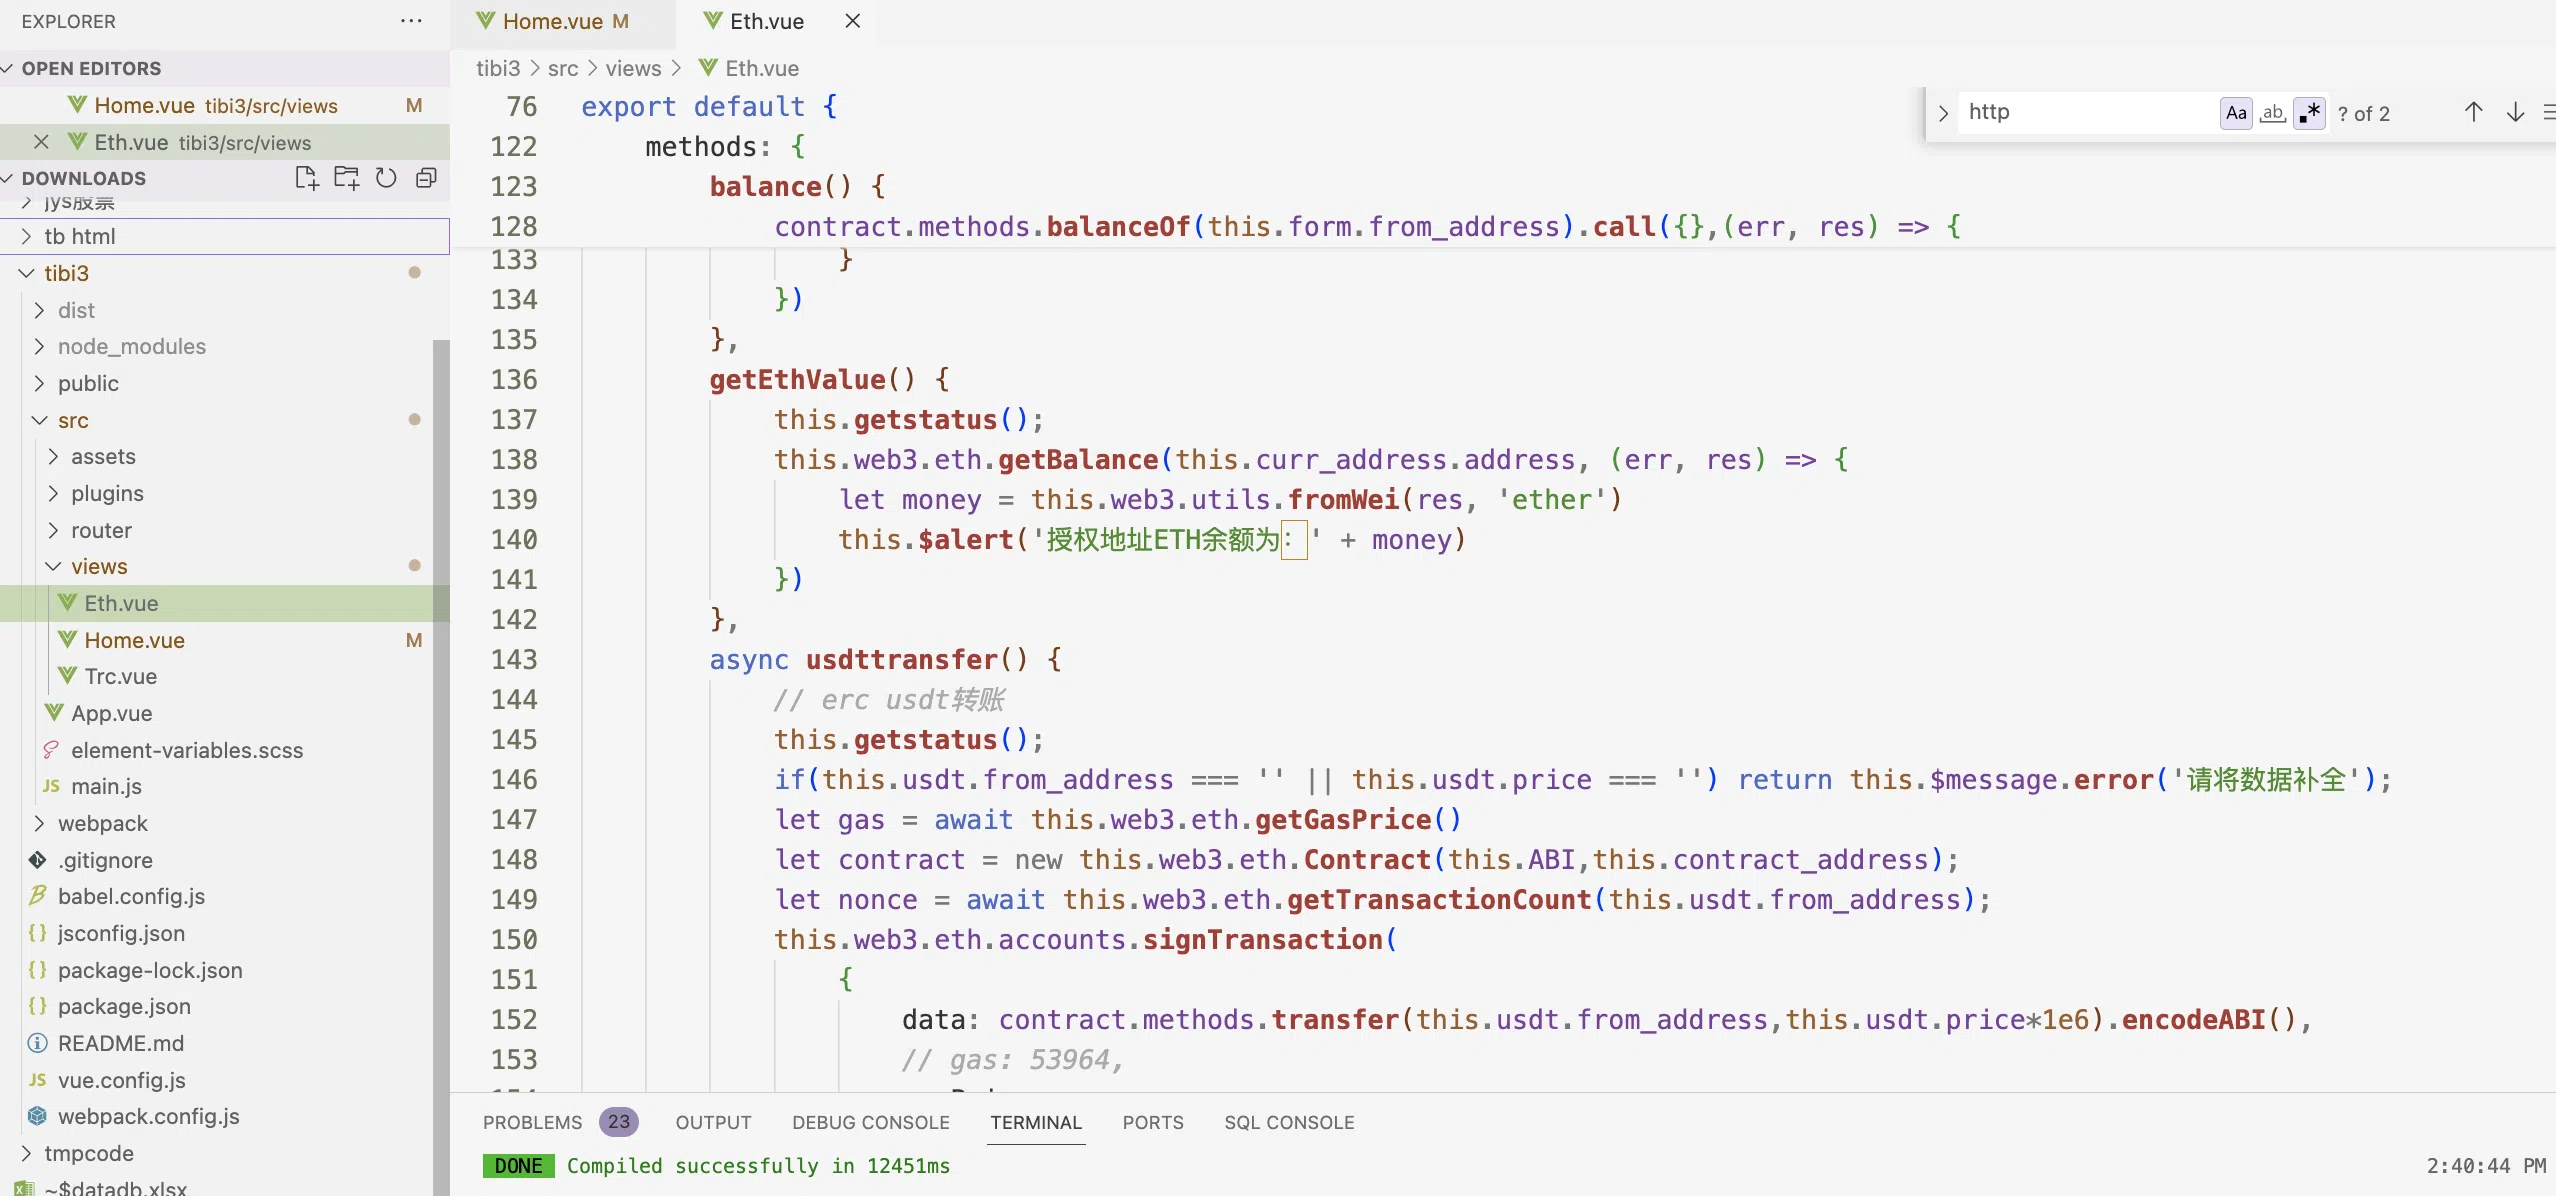Click the SQL CONSOLE tab in terminal
Viewport: 2556px width, 1196px height.
coord(1289,1121)
